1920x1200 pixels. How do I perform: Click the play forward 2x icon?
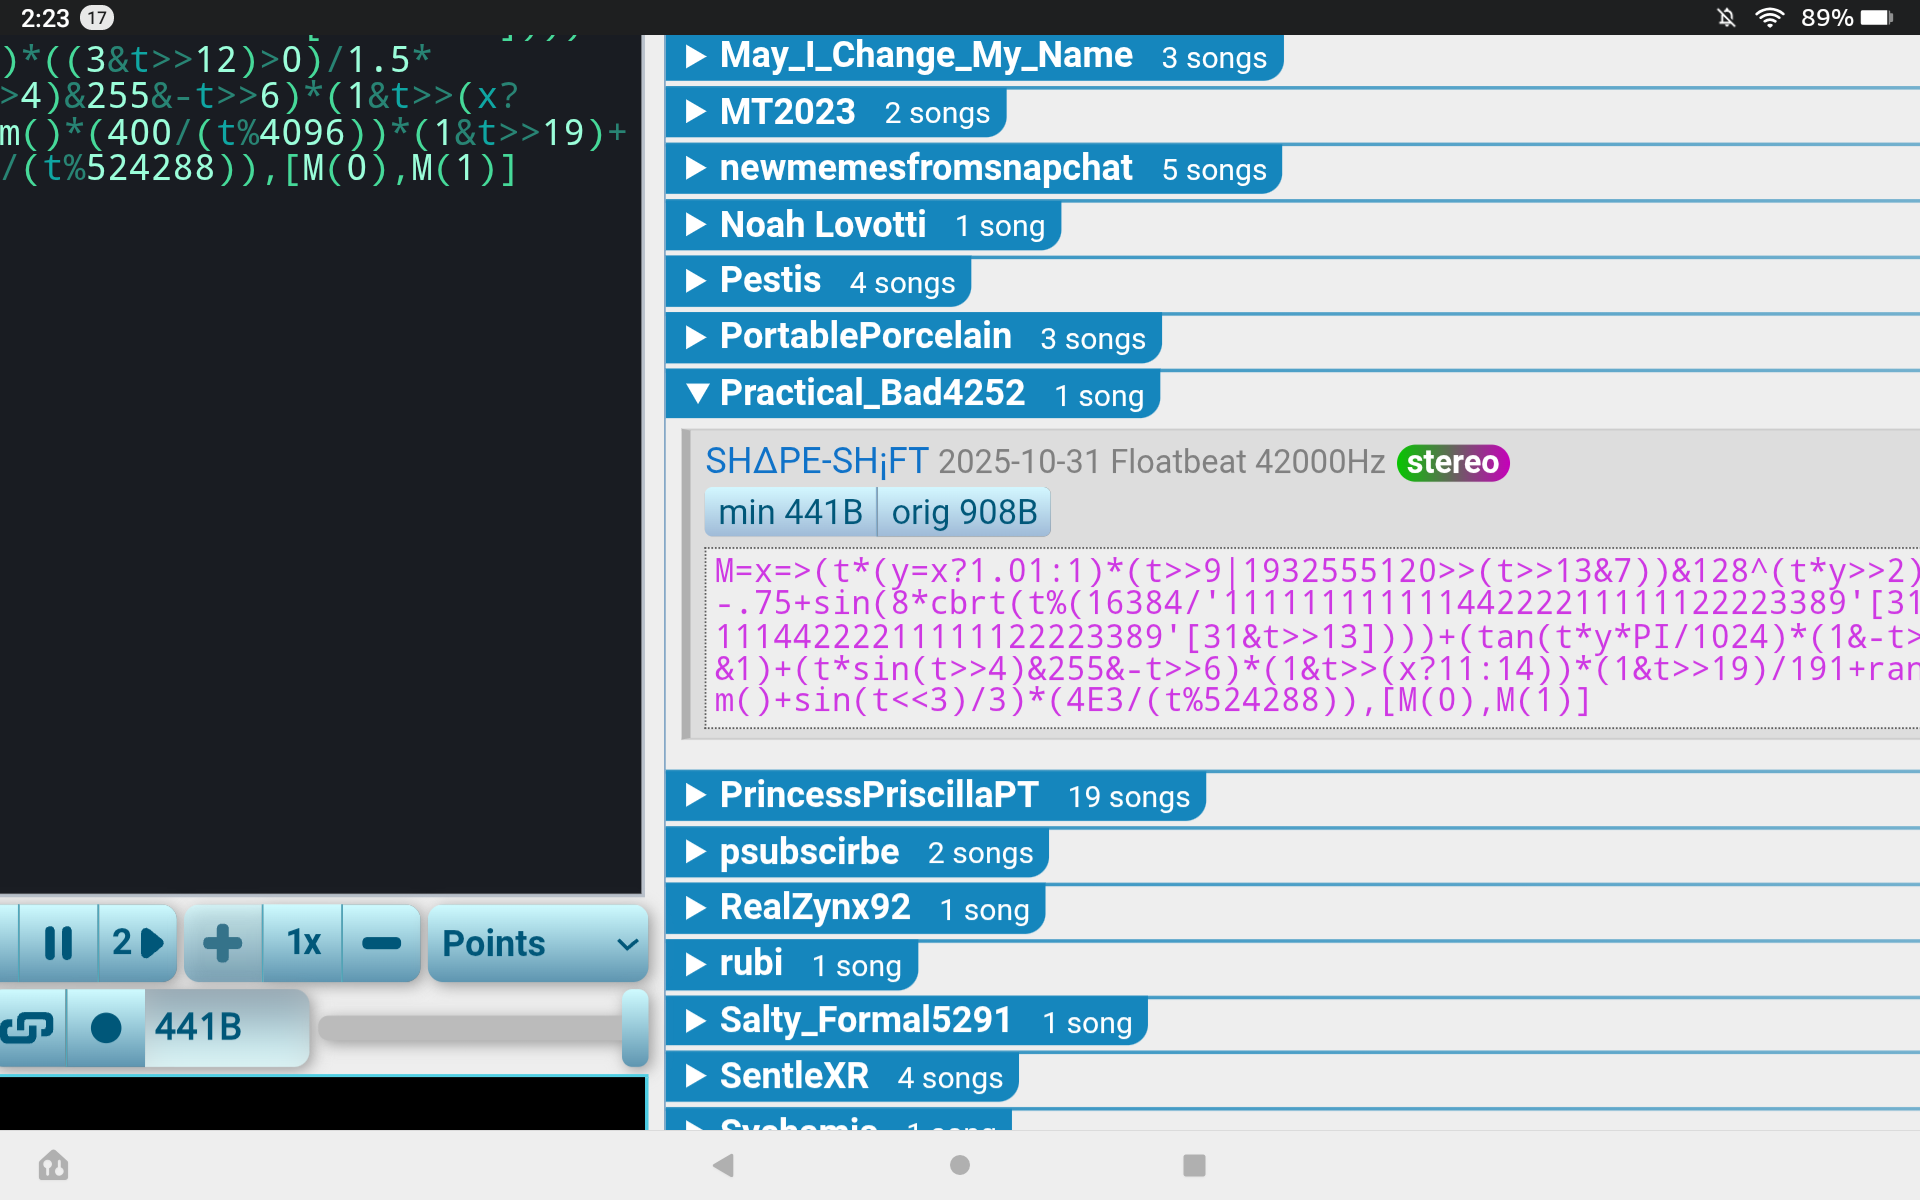click(x=138, y=943)
